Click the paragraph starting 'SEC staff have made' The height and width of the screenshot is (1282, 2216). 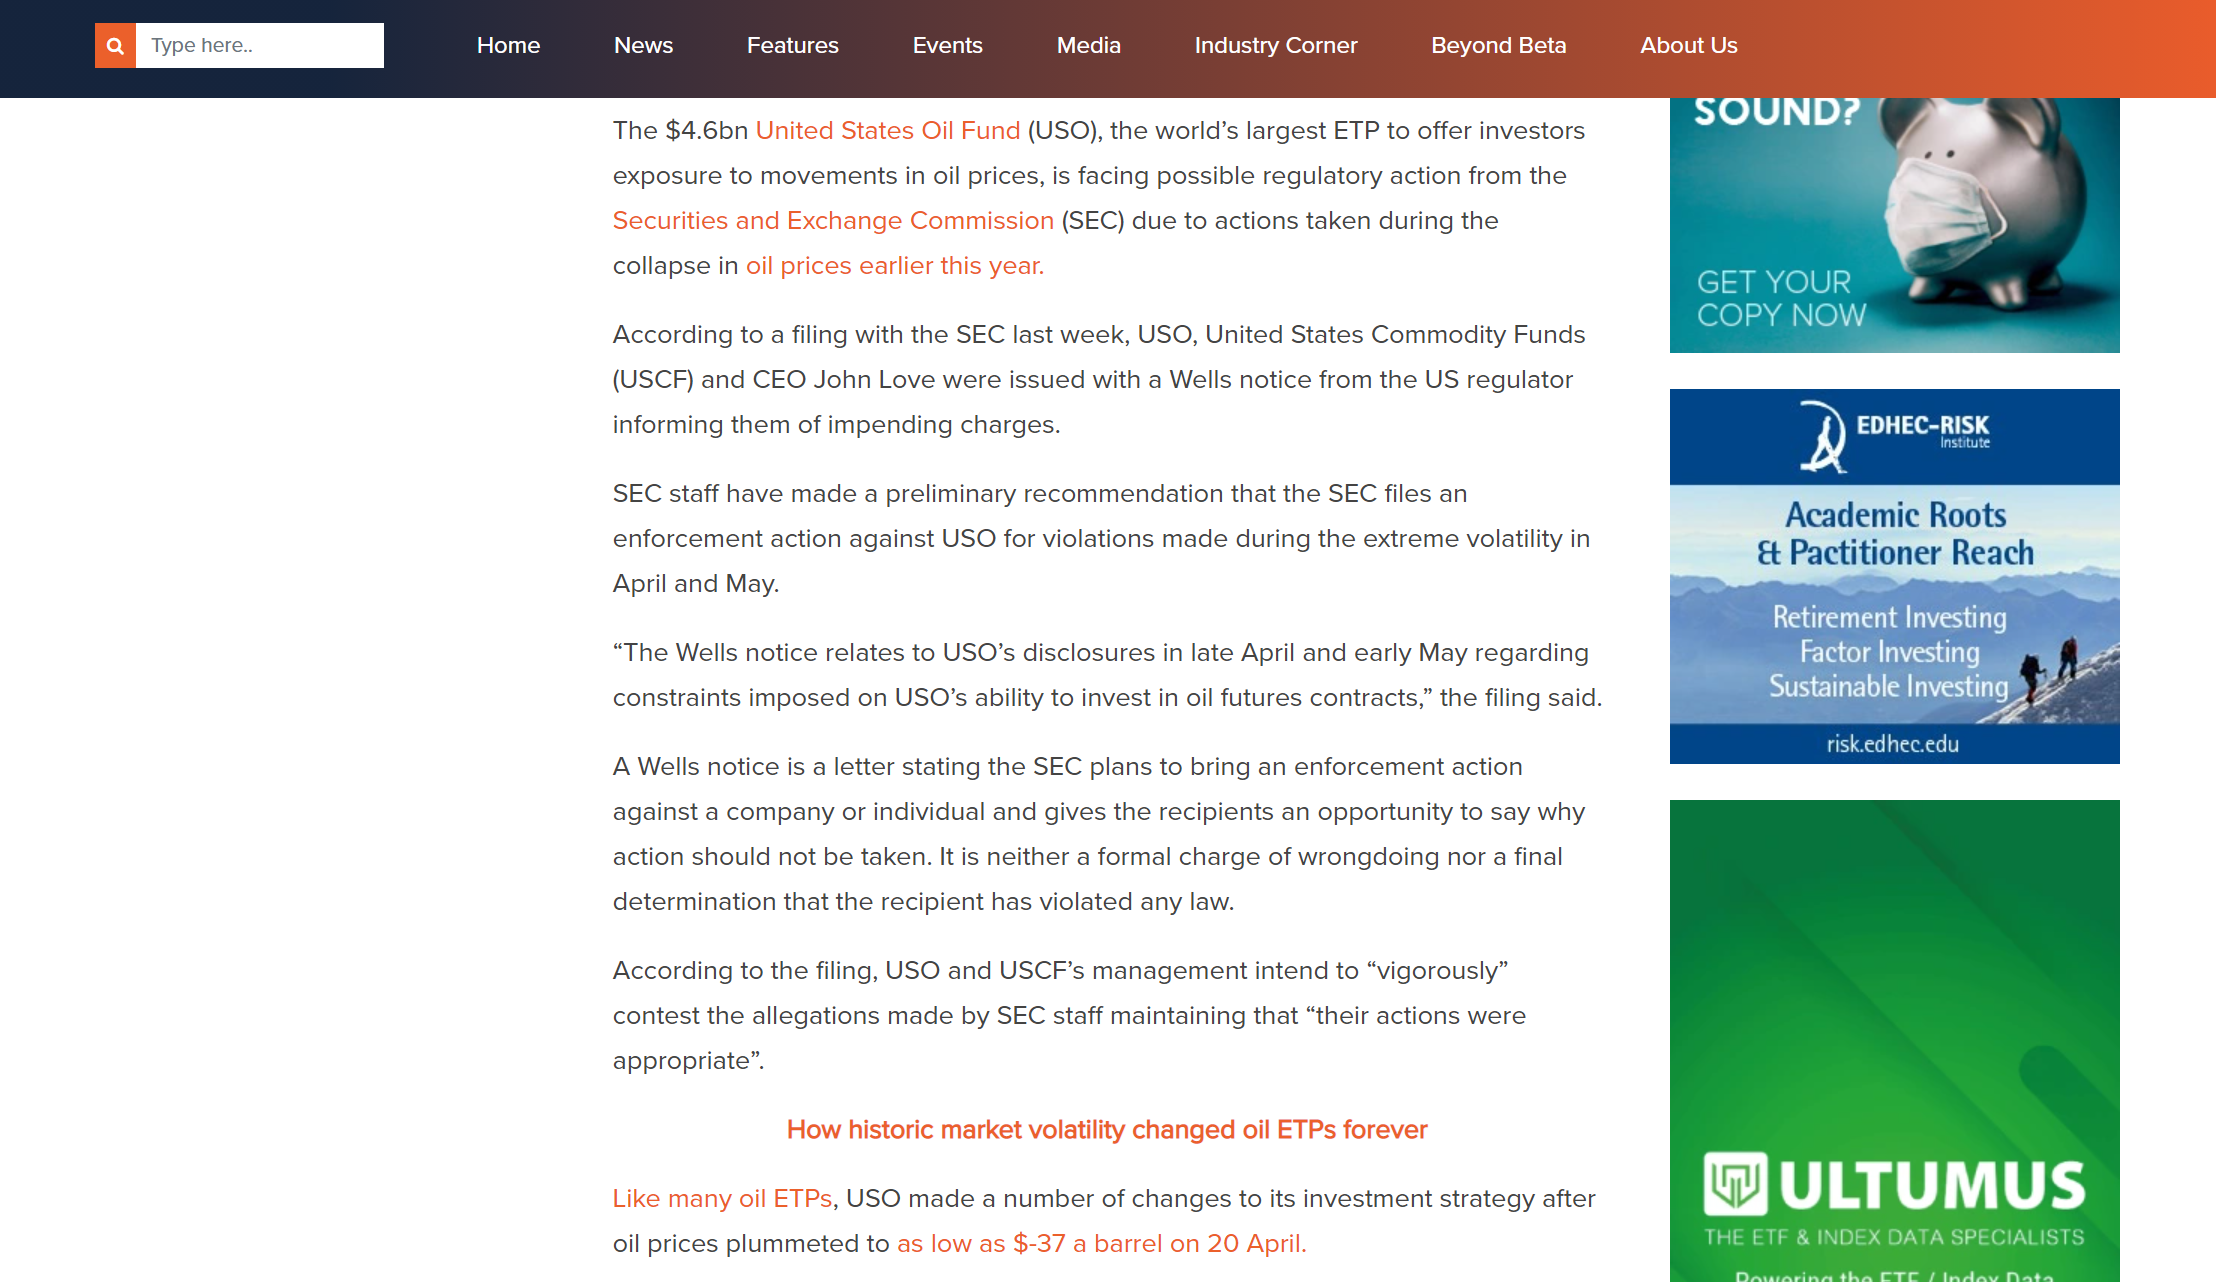[1101, 538]
